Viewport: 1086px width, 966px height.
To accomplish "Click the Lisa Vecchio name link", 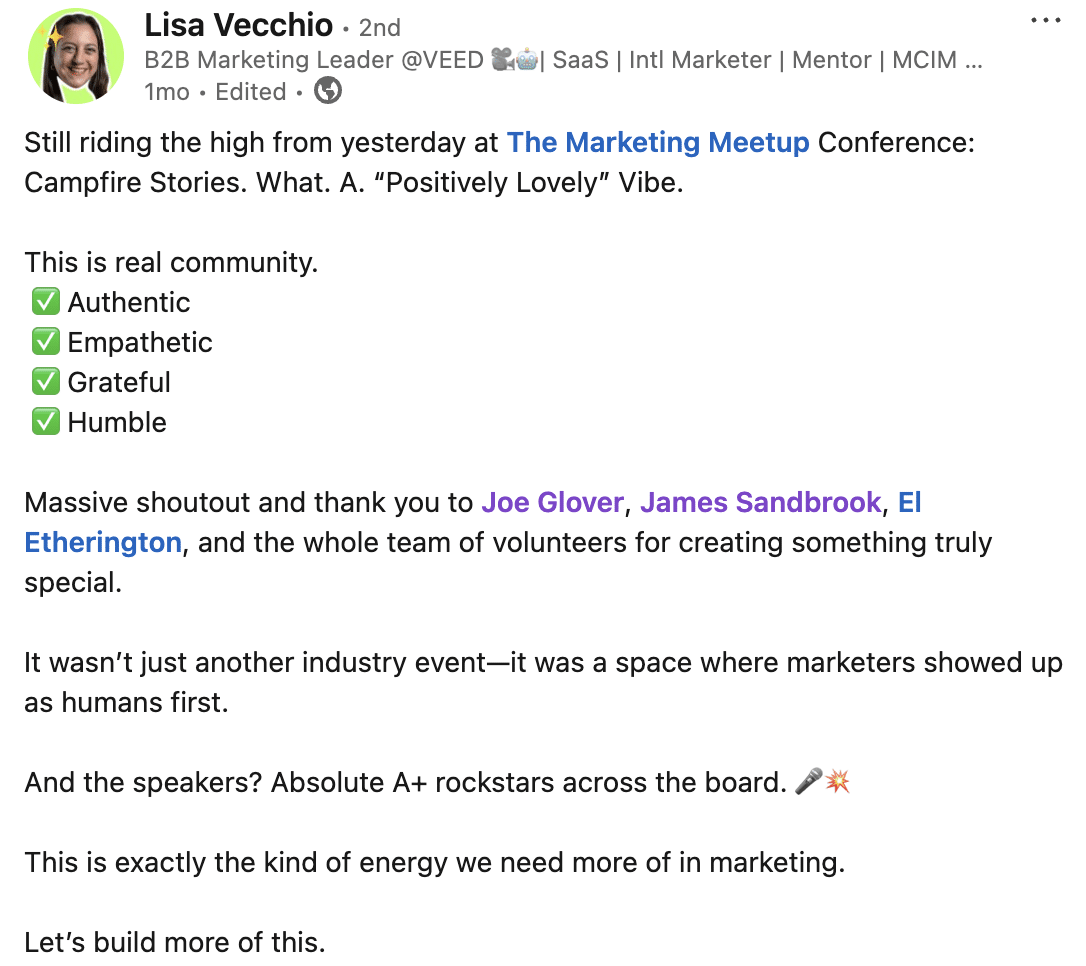I will 238,26.
